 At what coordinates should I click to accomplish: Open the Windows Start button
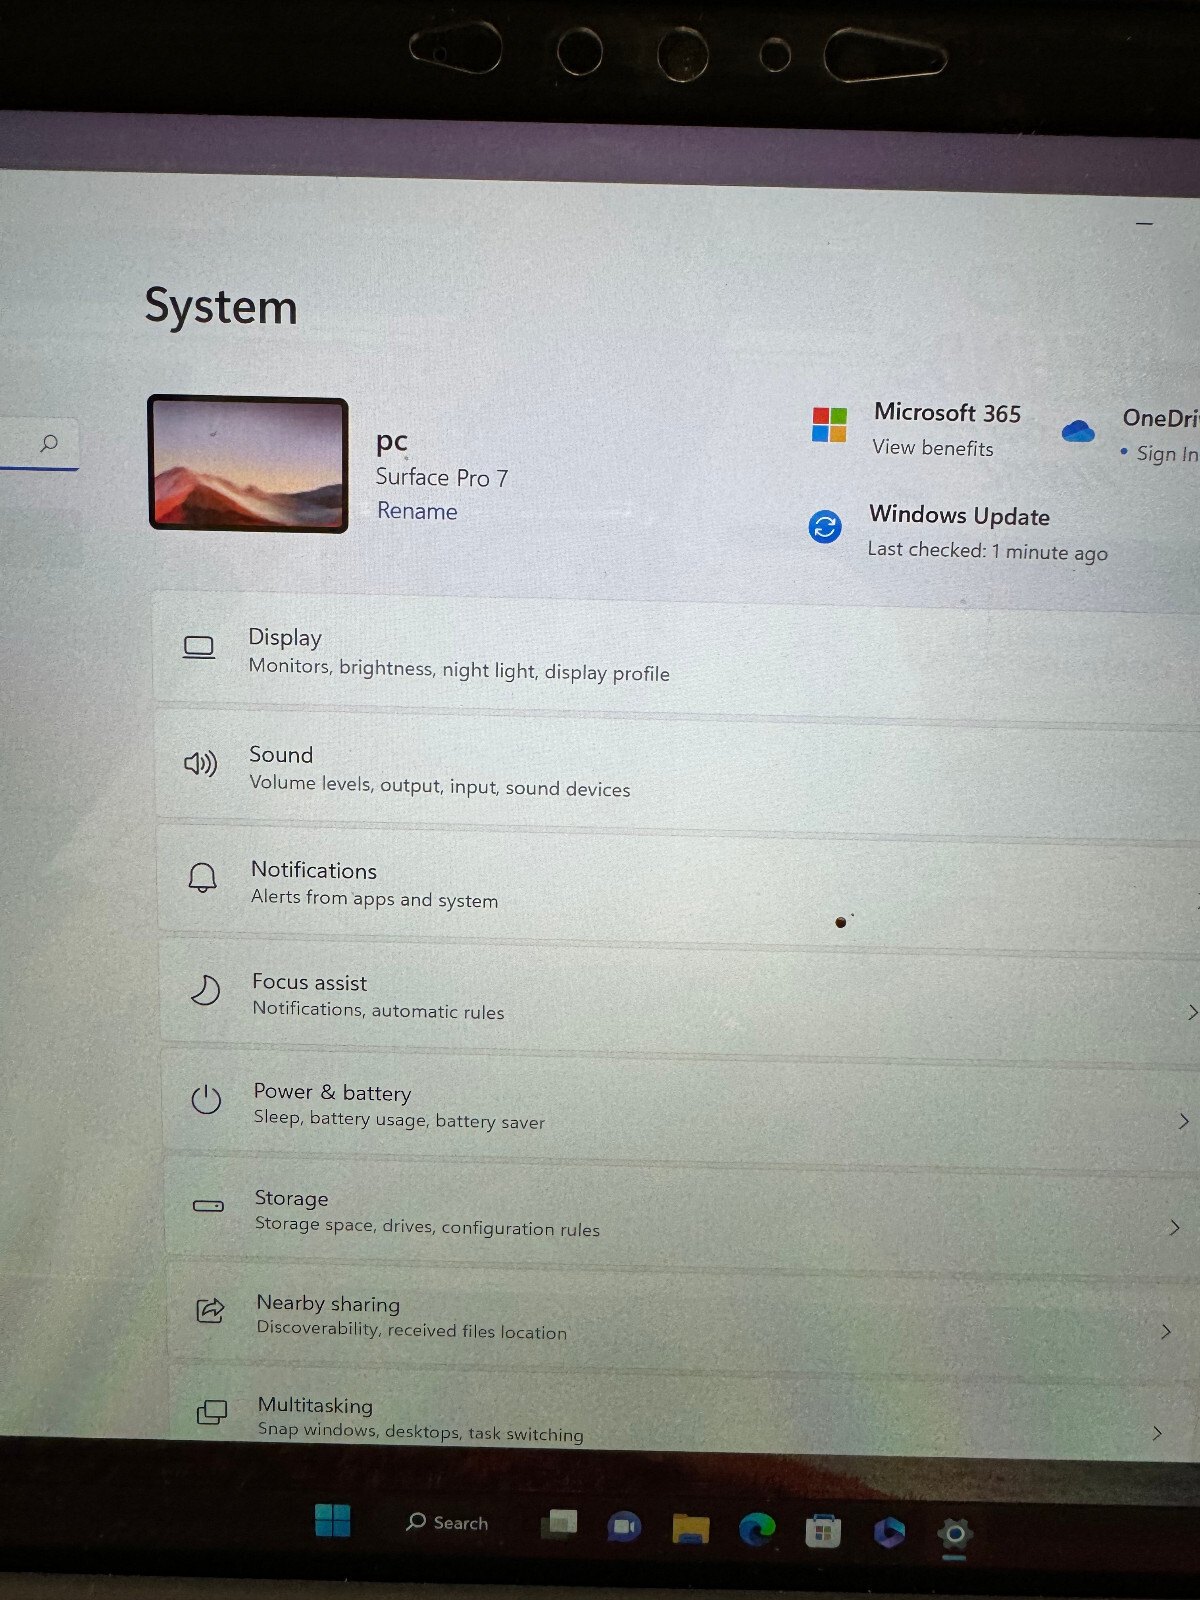pyautogui.click(x=332, y=1520)
